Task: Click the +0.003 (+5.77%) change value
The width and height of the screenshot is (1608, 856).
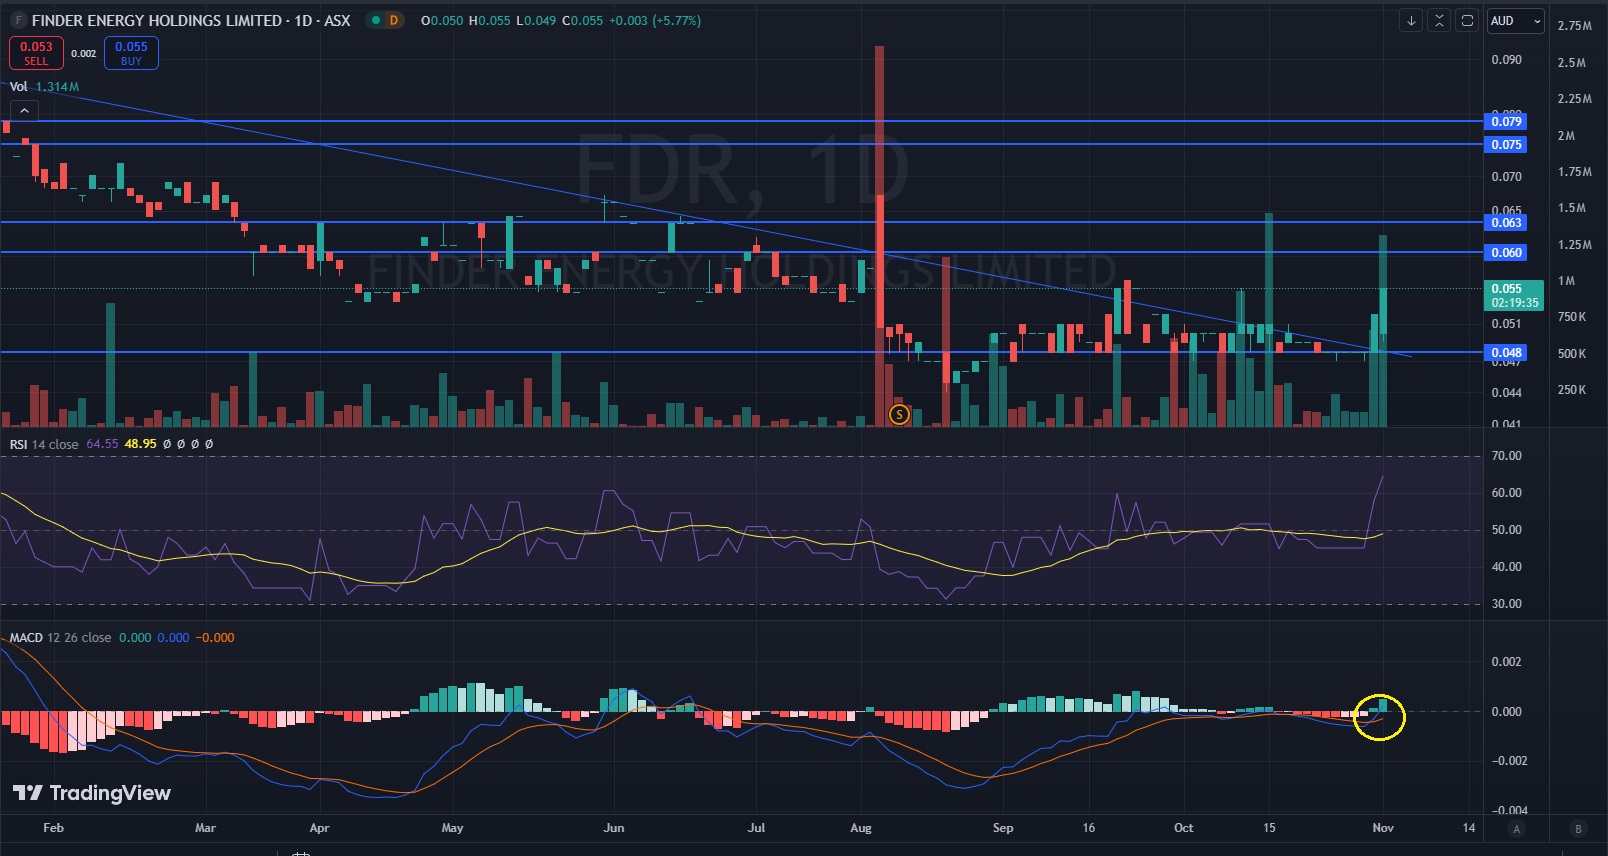Action: point(657,21)
